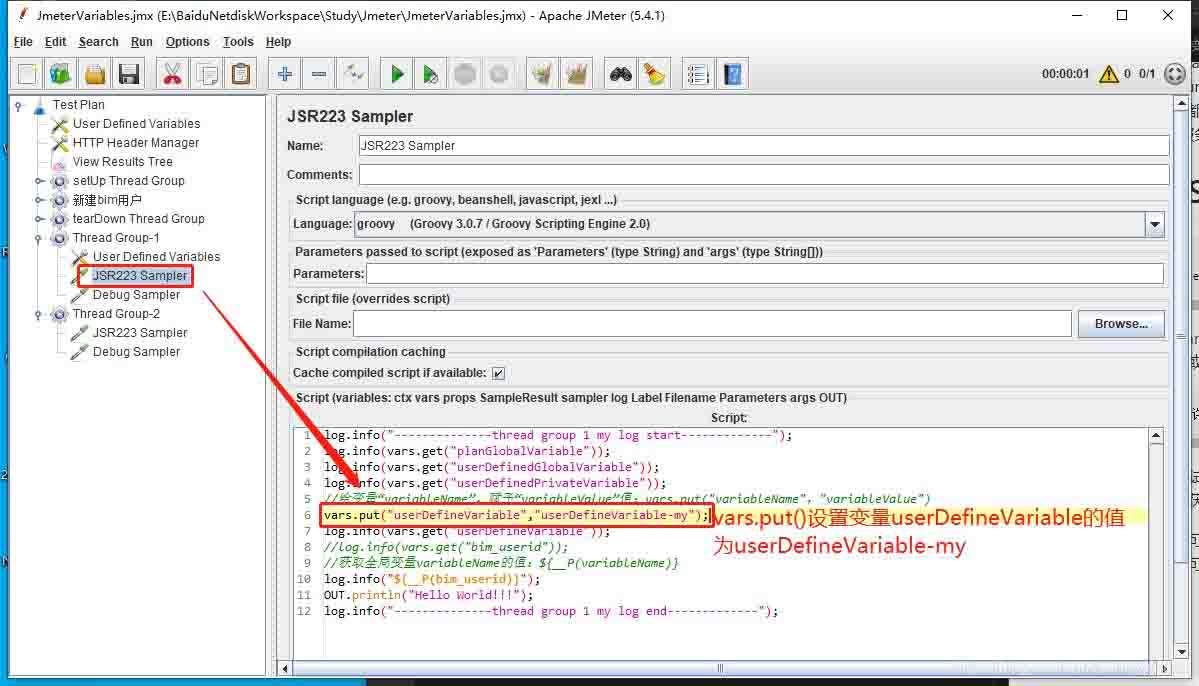Toggle 'Cache compiled script if available' checkbox
This screenshot has height=686, width=1199.
498,373
